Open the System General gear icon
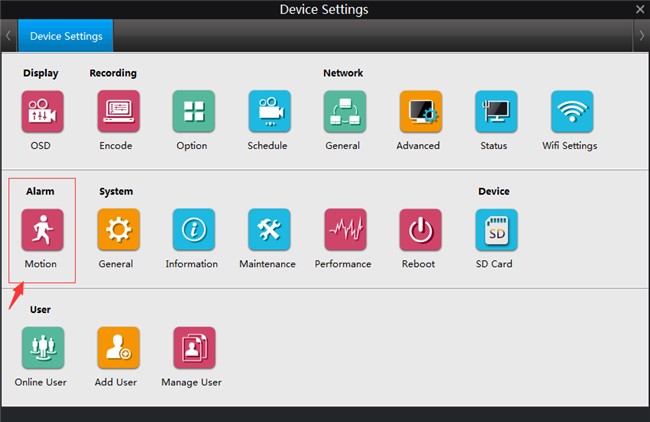650x422 pixels. 119,230
